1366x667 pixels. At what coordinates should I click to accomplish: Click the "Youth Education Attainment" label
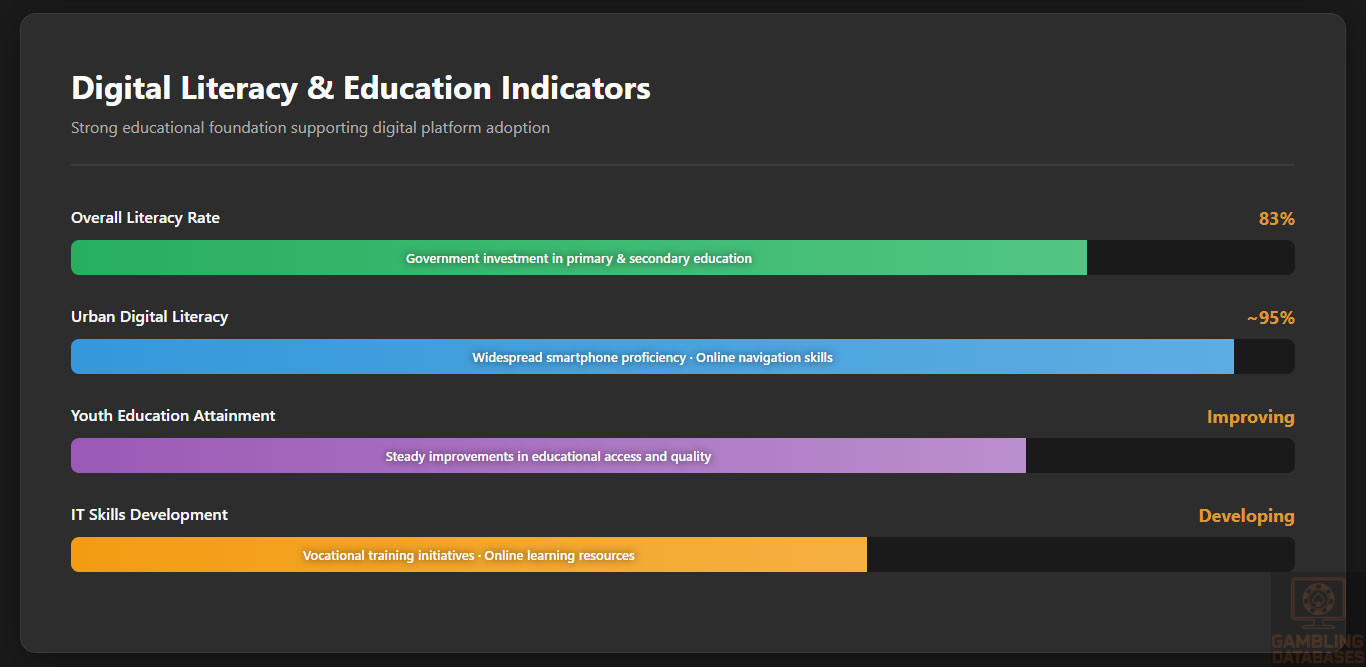click(173, 416)
